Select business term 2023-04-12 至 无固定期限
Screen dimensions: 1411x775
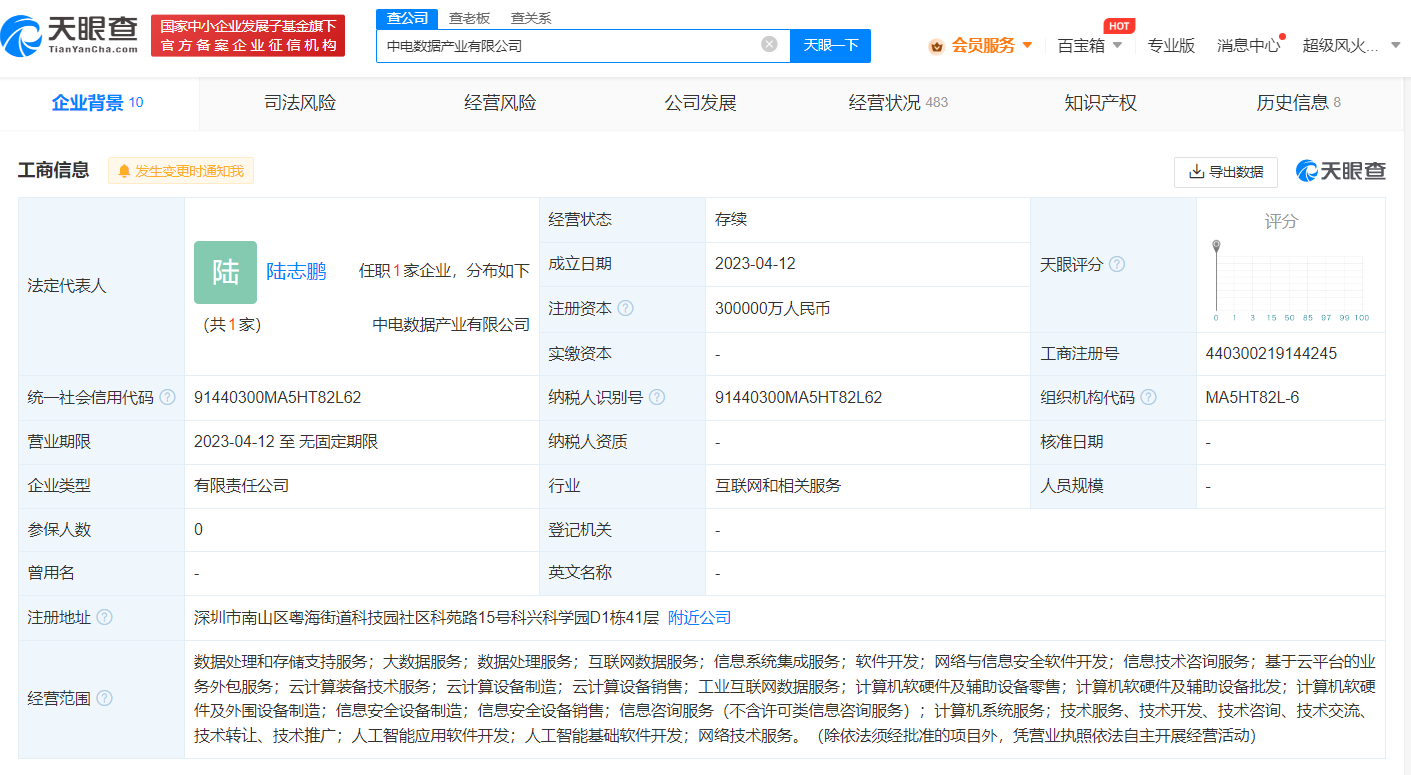pyautogui.click(x=286, y=441)
